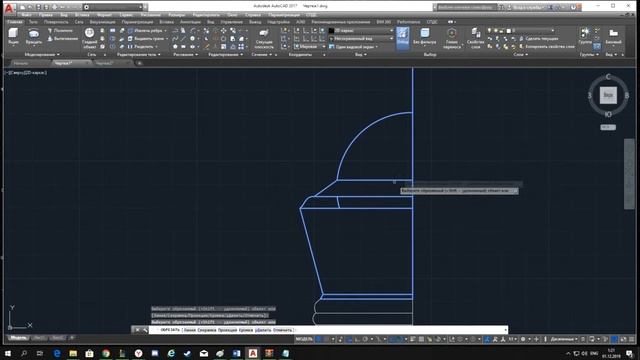The image size is (640, 360).
Task: Click the status bar customization icon at far right
Action: click(632, 339)
